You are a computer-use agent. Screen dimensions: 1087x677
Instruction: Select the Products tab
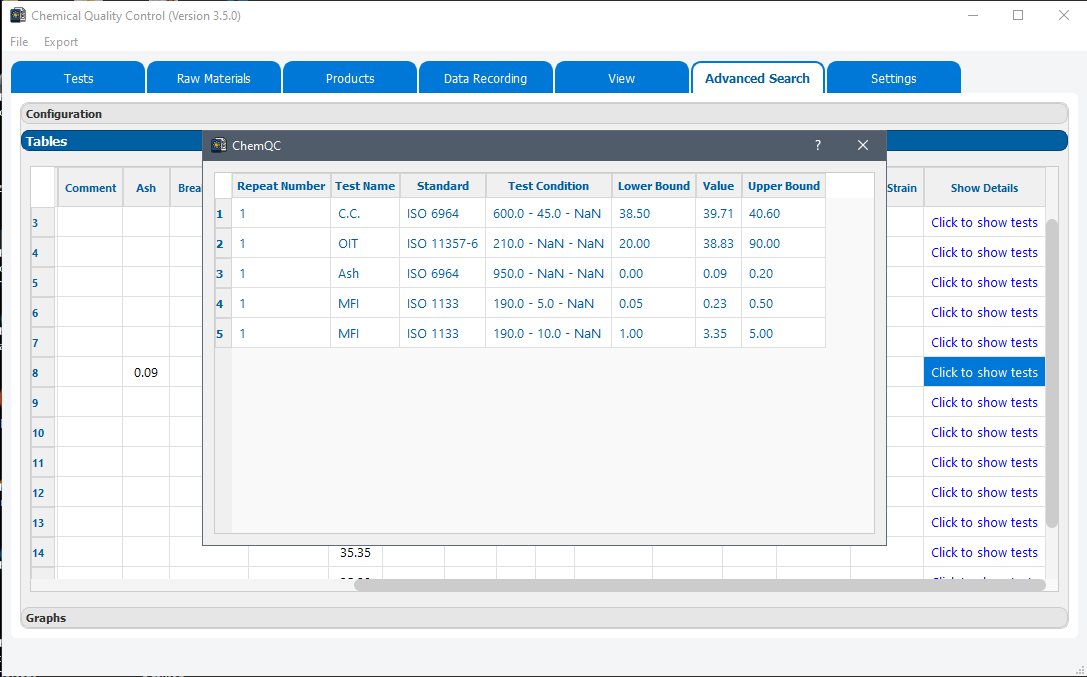point(349,77)
